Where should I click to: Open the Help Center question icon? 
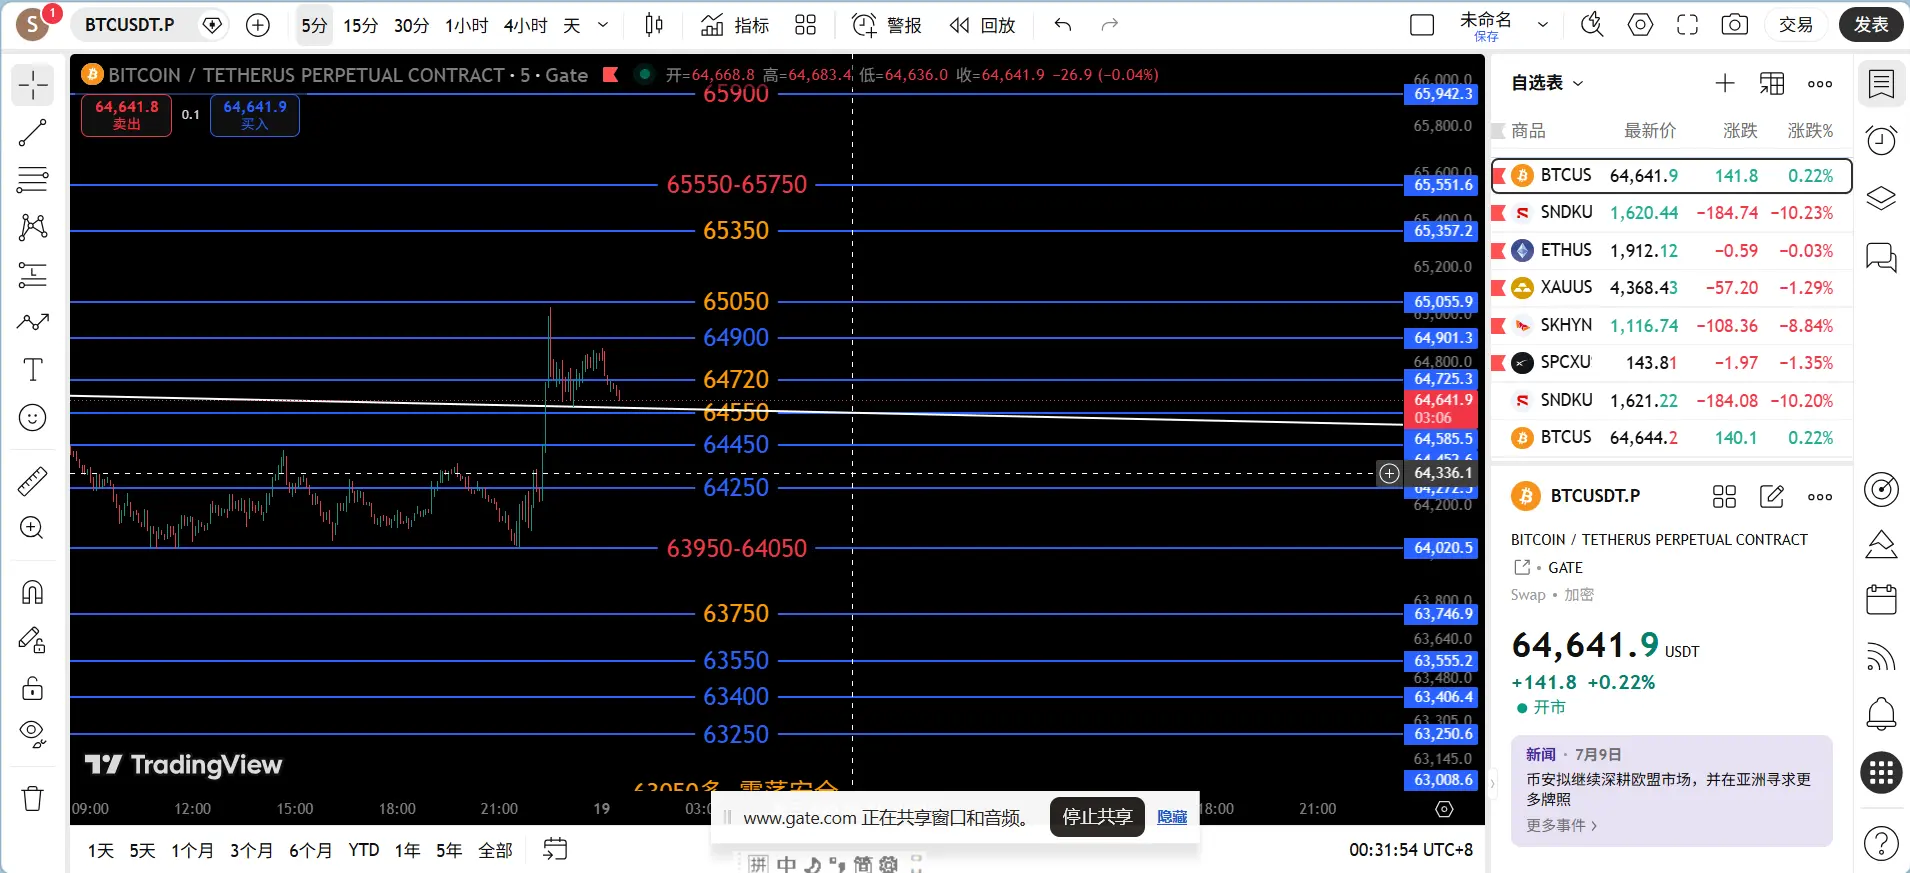tap(1881, 844)
